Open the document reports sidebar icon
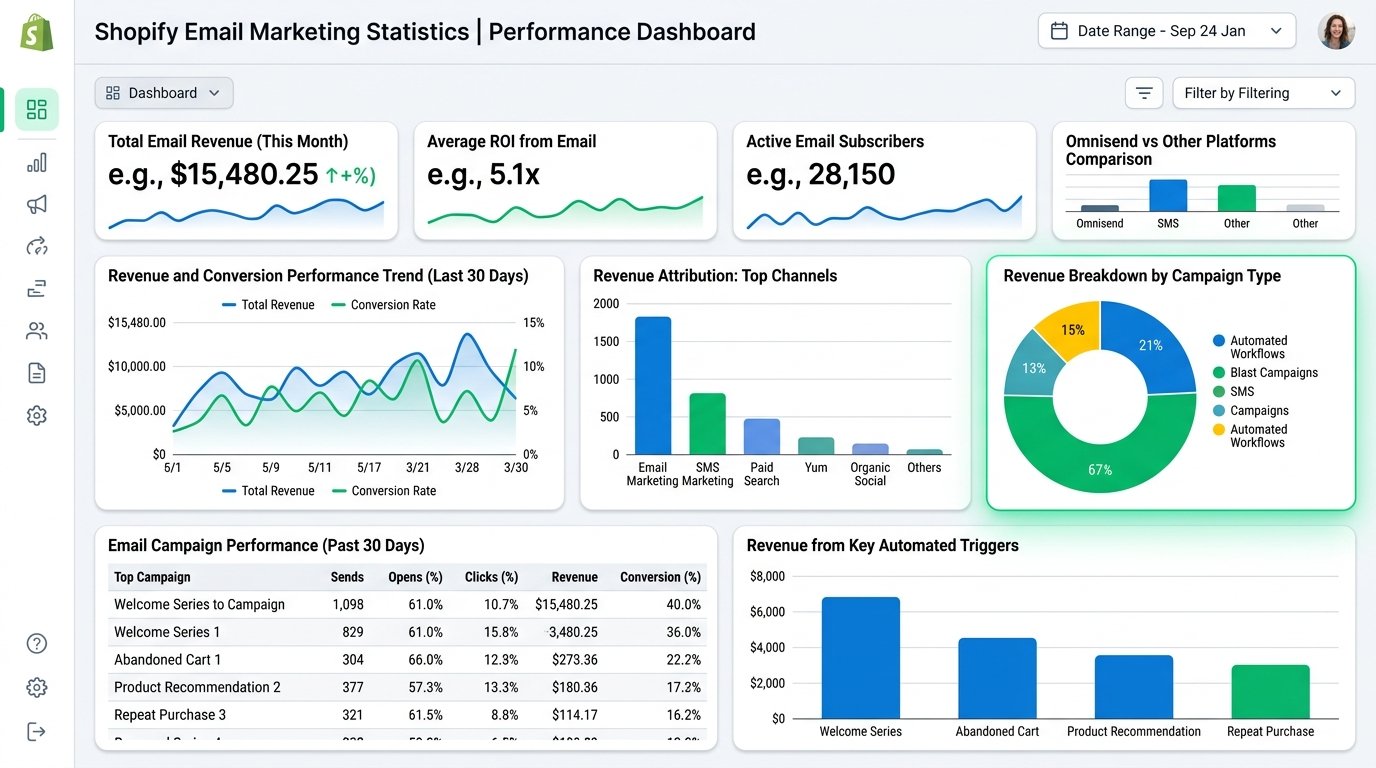This screenshot has width=1376, height=768. coord(37,373)
